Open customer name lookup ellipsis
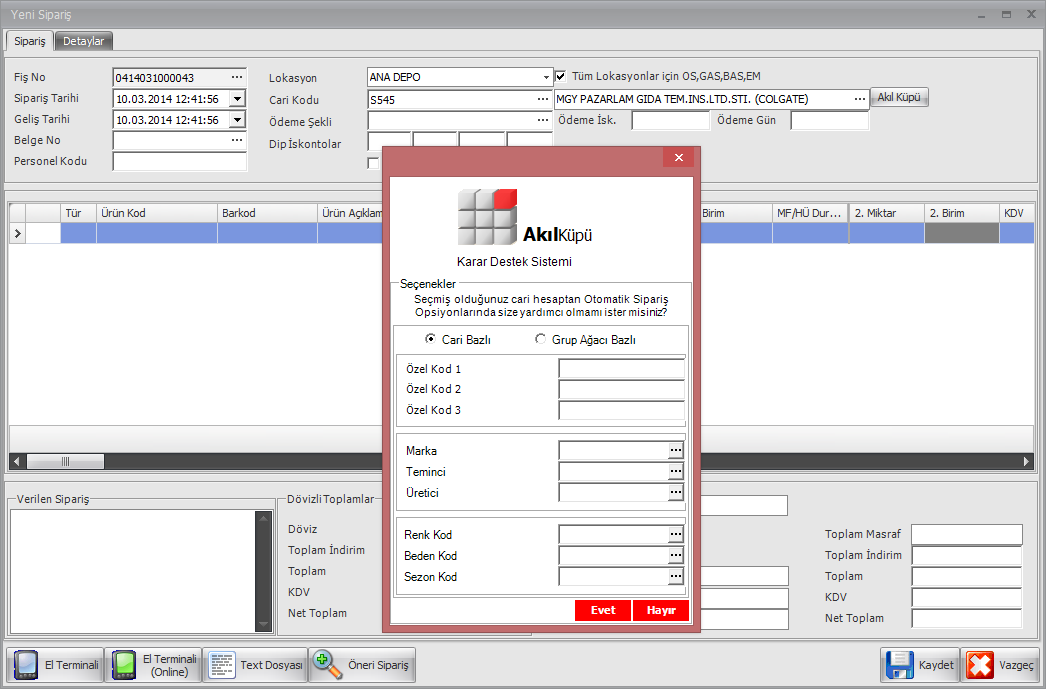This screenshot has width=1046, height=689. pos(859,99)
